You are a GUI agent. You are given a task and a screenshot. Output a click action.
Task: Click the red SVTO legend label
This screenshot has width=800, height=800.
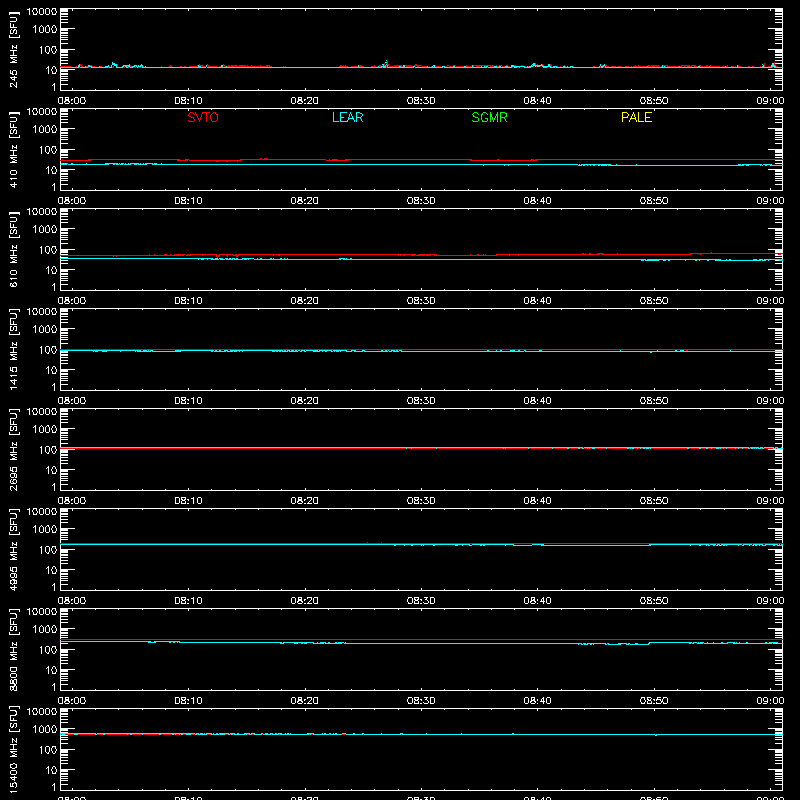tap(203, 117)
